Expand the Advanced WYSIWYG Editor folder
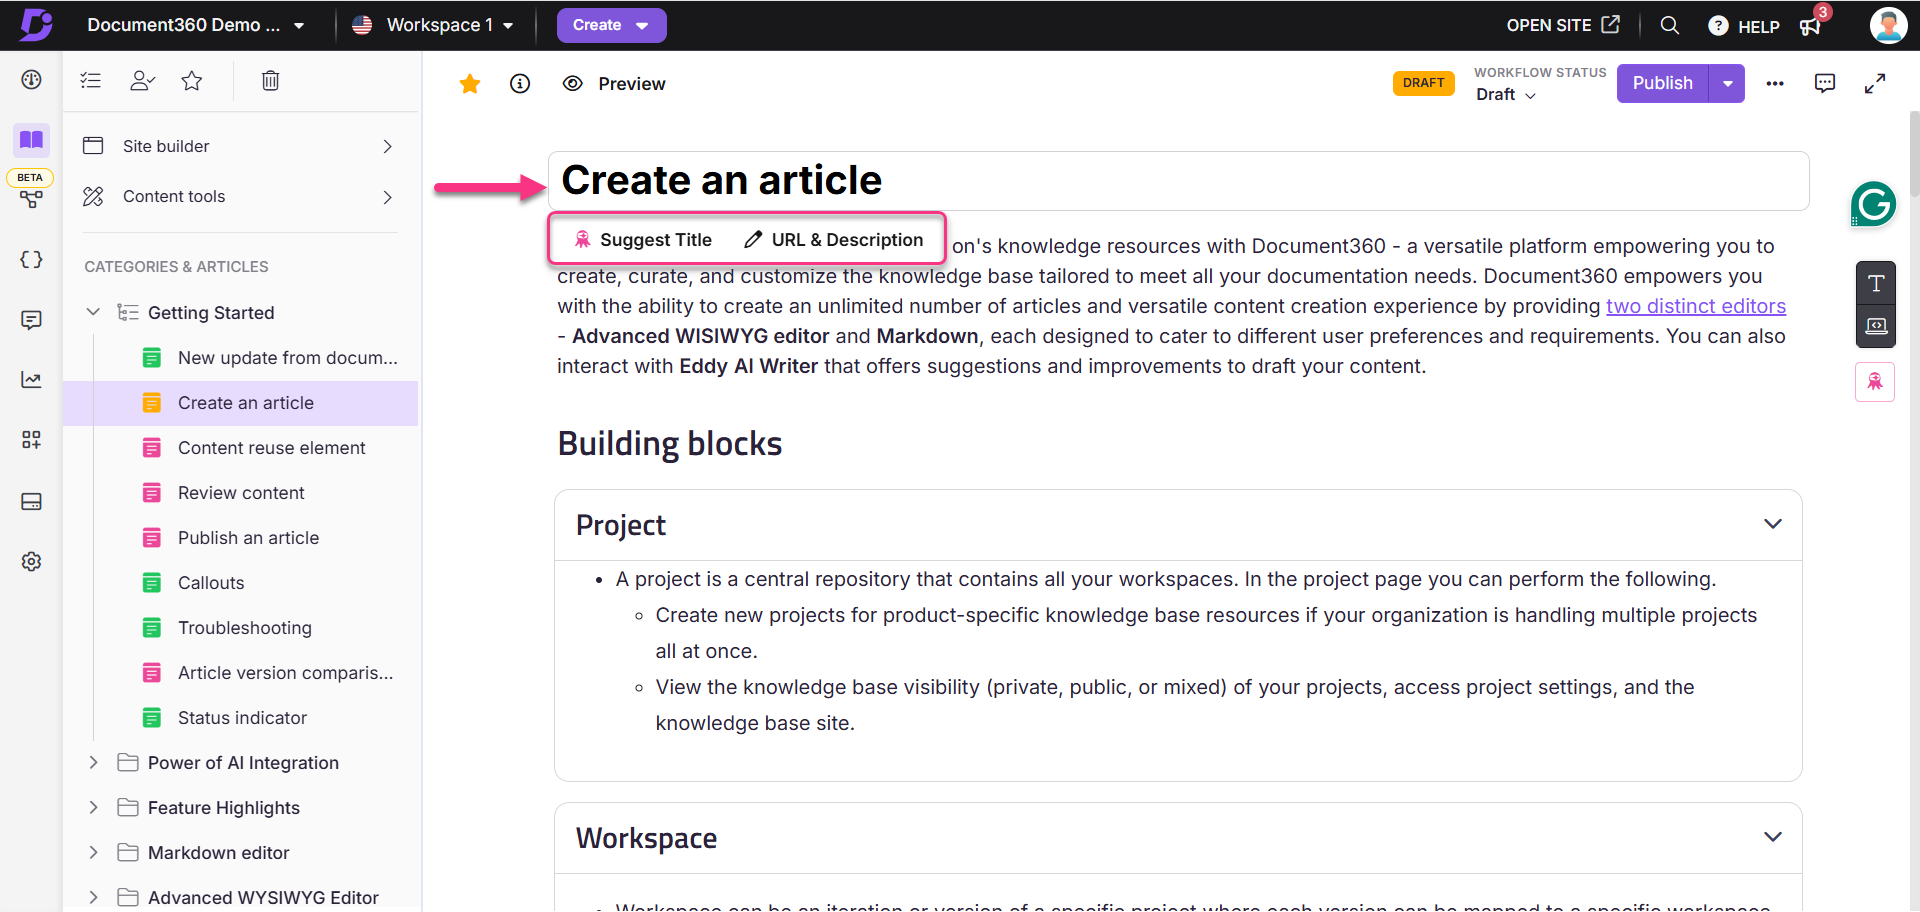The width and height of the screenshot is (1920, 912). point(93,897)
